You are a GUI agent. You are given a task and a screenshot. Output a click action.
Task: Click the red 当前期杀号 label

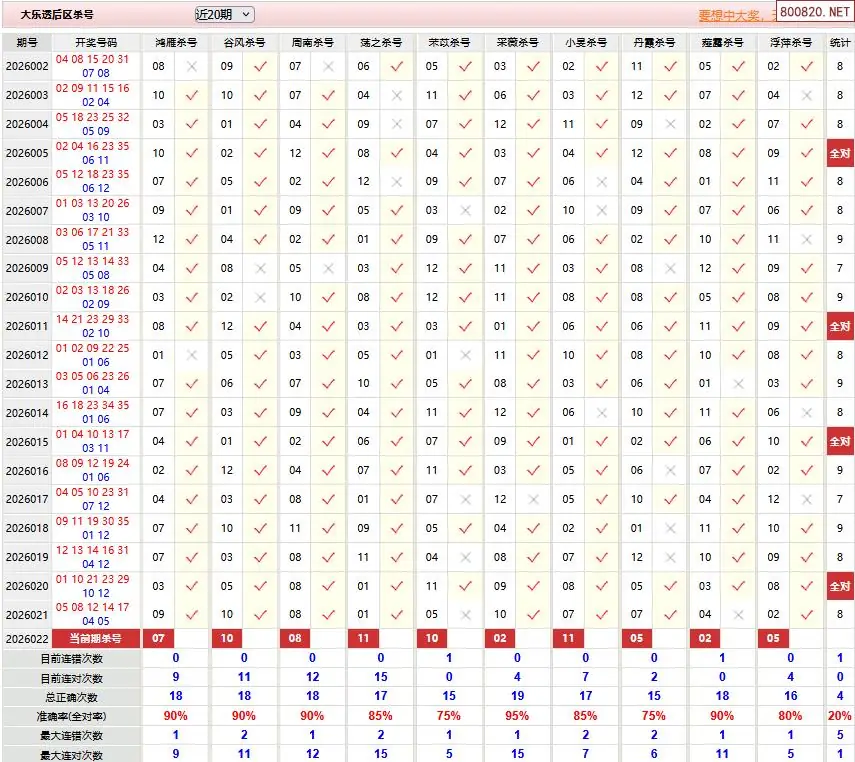(96, 639)
